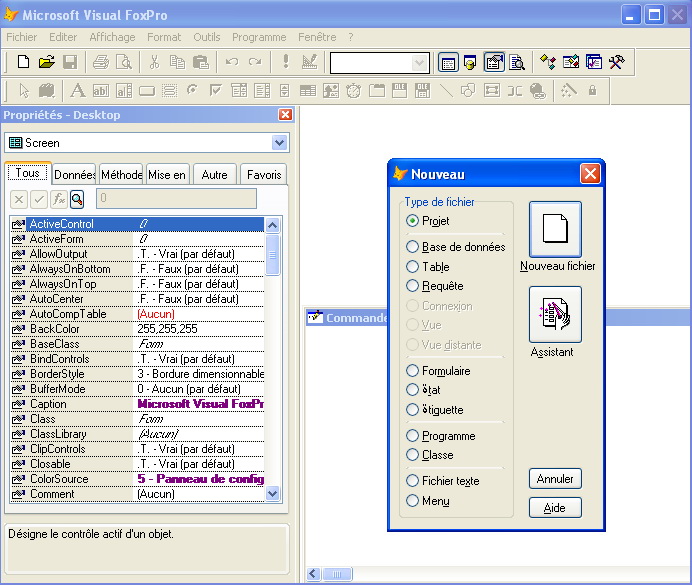
Task: Expand the Screen object dropdown
Action: pos(279,143)
